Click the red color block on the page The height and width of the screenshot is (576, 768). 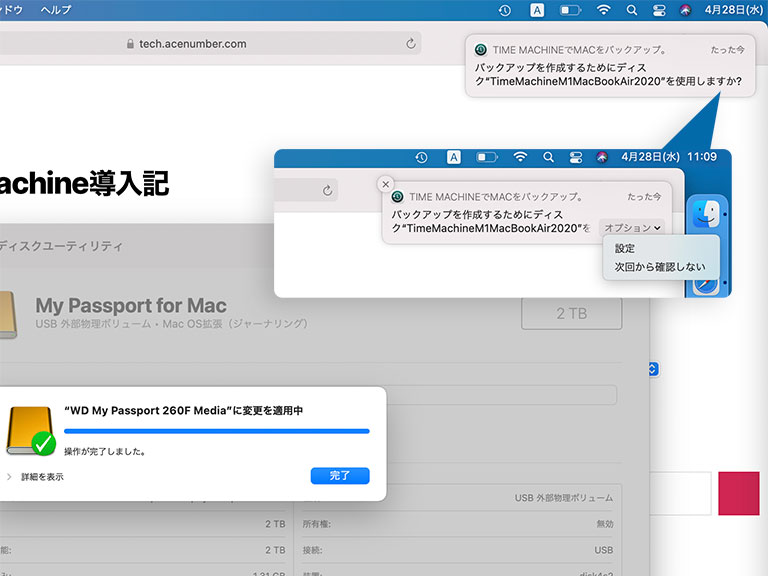739,493
